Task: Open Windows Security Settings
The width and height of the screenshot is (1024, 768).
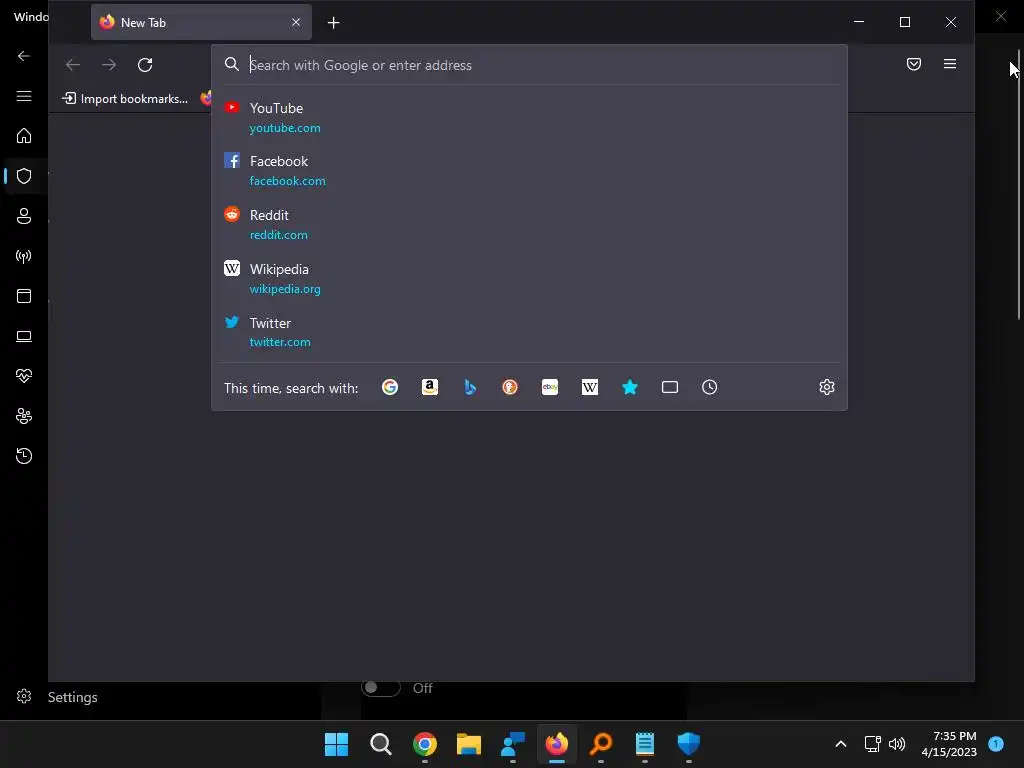Action: pos(56,697)
